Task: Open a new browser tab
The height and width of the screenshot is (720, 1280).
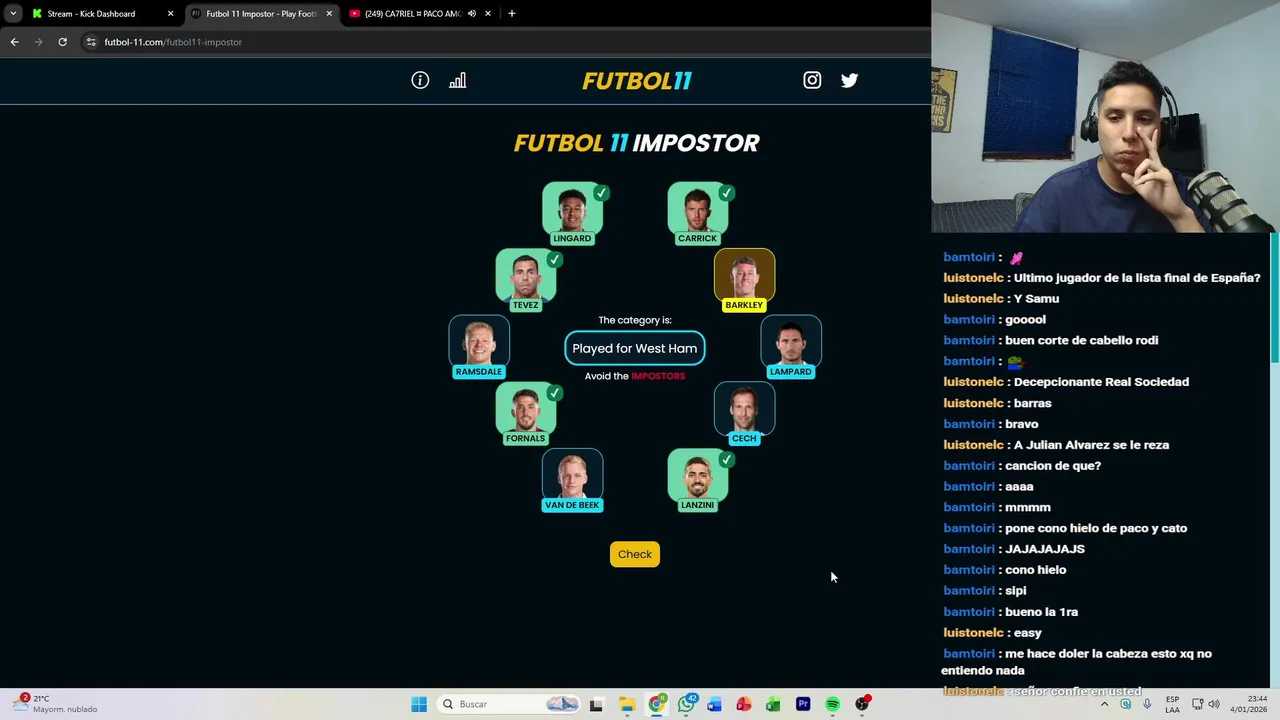Action: coord(512,14)
